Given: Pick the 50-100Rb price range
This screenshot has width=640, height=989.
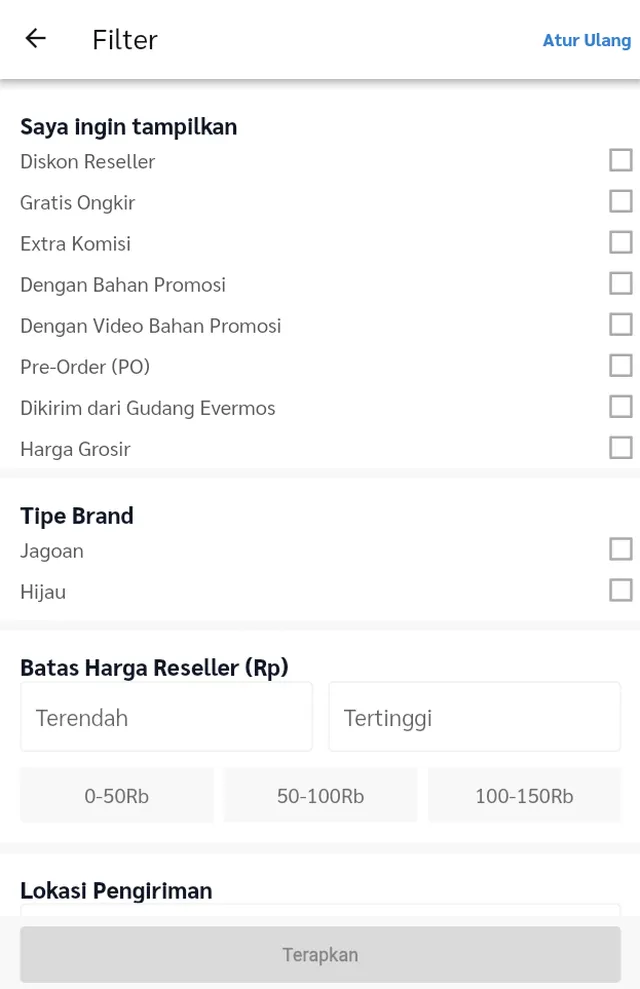Looking at the screenshot, I should (320, 796).
